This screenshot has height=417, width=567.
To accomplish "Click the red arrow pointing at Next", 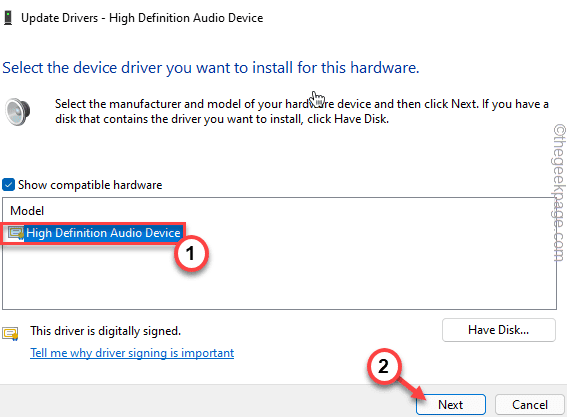I will pos(412,389).
